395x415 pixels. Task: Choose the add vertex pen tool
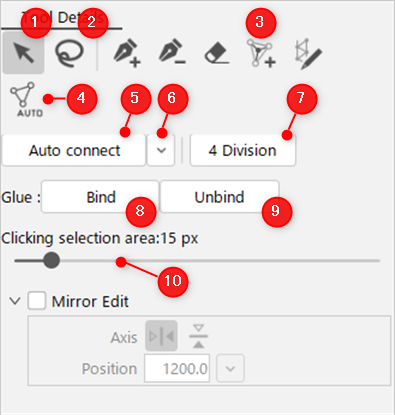pyautogui.click(x=127, y=53)
